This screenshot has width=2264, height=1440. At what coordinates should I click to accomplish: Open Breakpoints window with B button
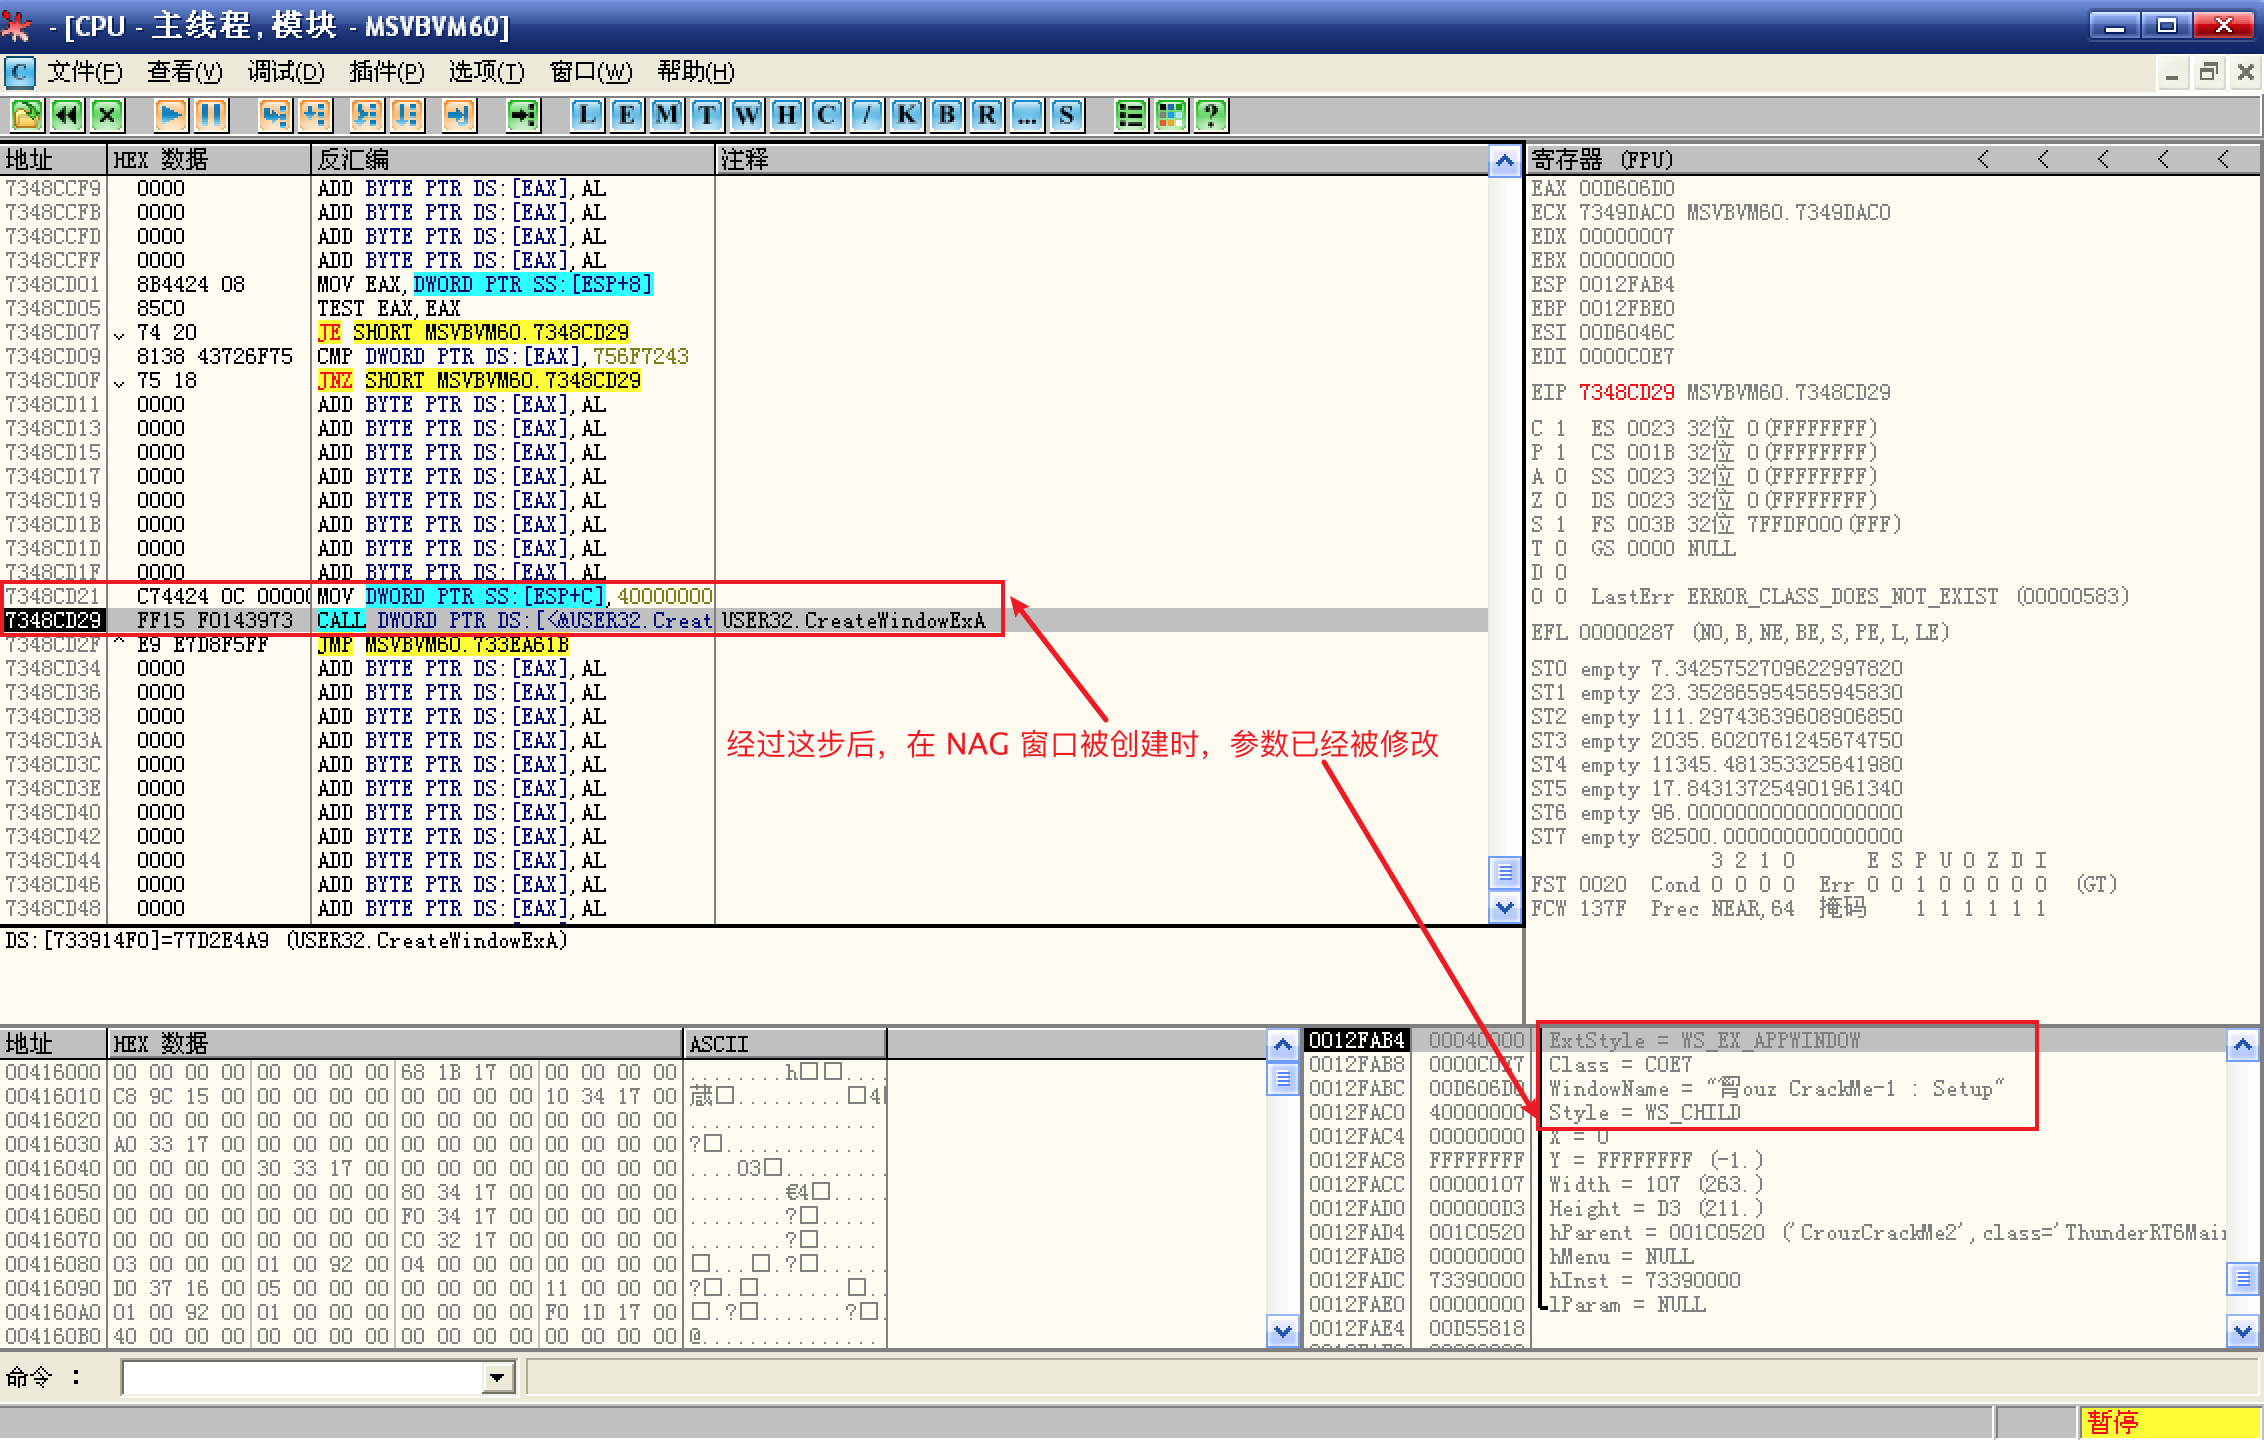point(946,115)
